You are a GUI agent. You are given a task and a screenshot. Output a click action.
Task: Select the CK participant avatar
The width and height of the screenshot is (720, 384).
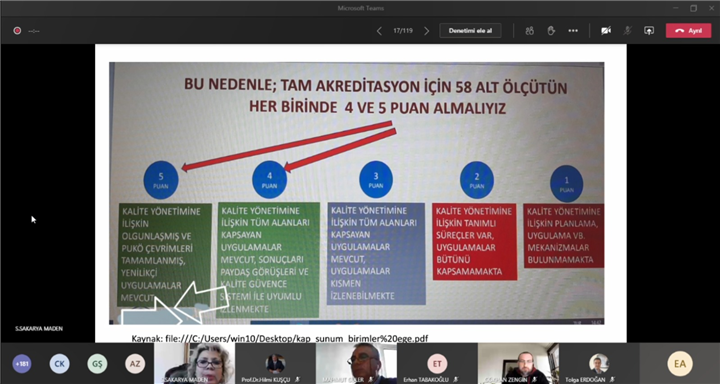pos(60,364)
